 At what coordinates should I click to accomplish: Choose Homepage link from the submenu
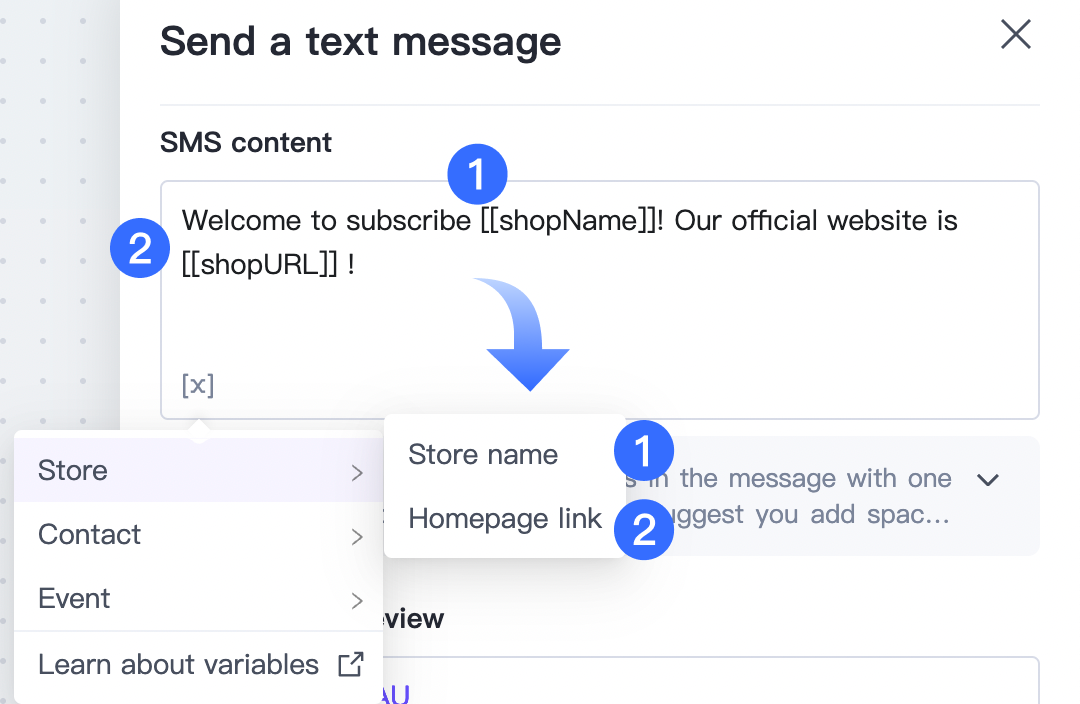(x=505, y=518)
